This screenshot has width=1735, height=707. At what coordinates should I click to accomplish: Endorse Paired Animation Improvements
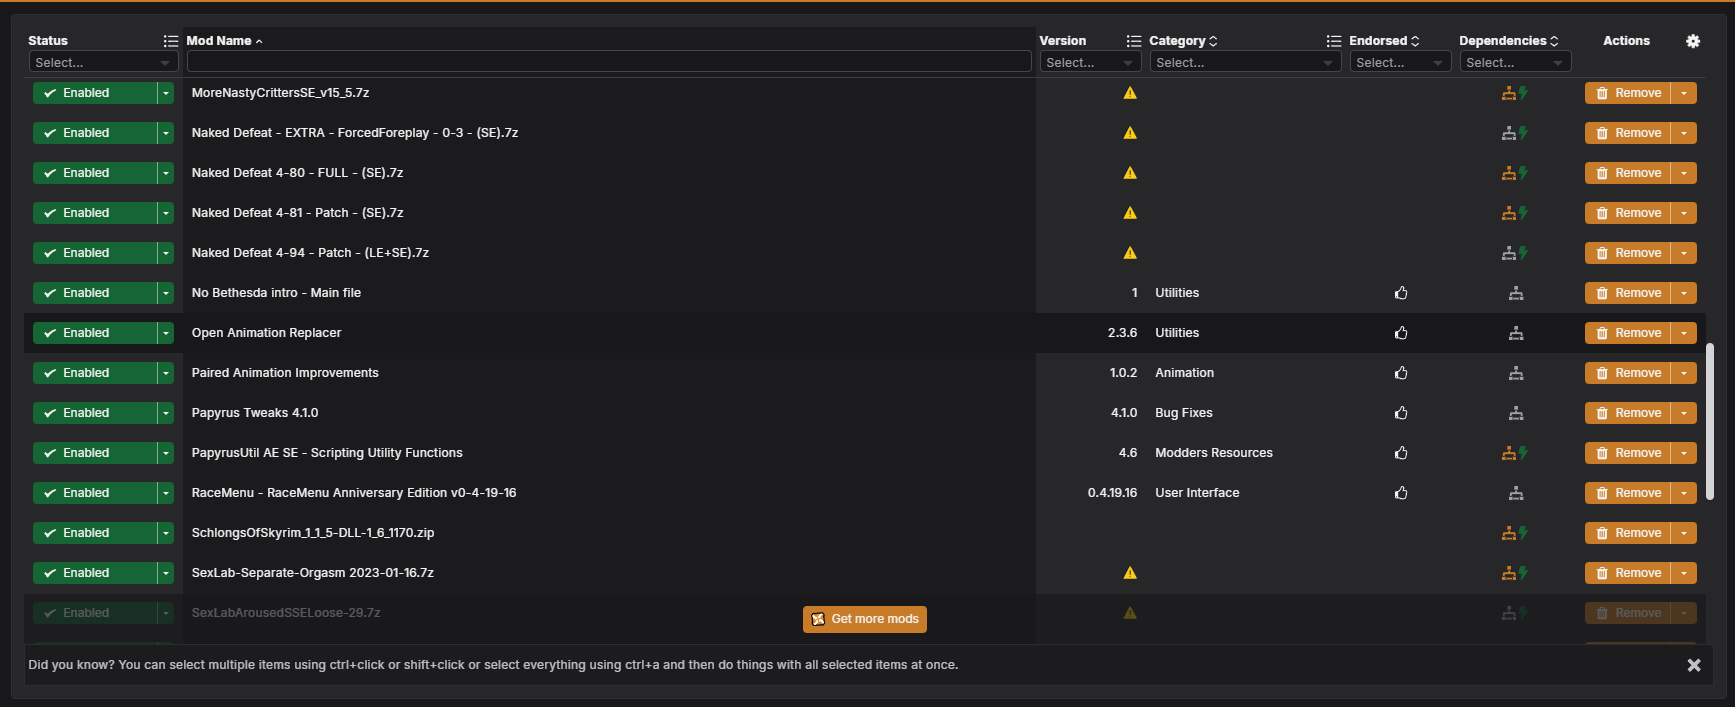(1401, 373)
